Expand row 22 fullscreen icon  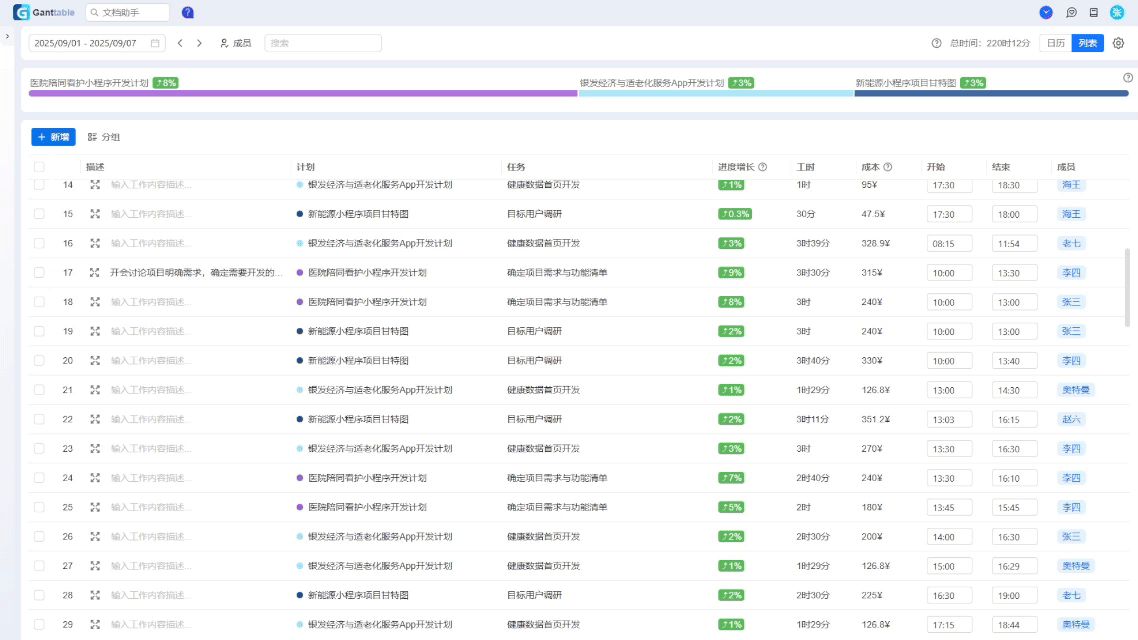point(95,419)
